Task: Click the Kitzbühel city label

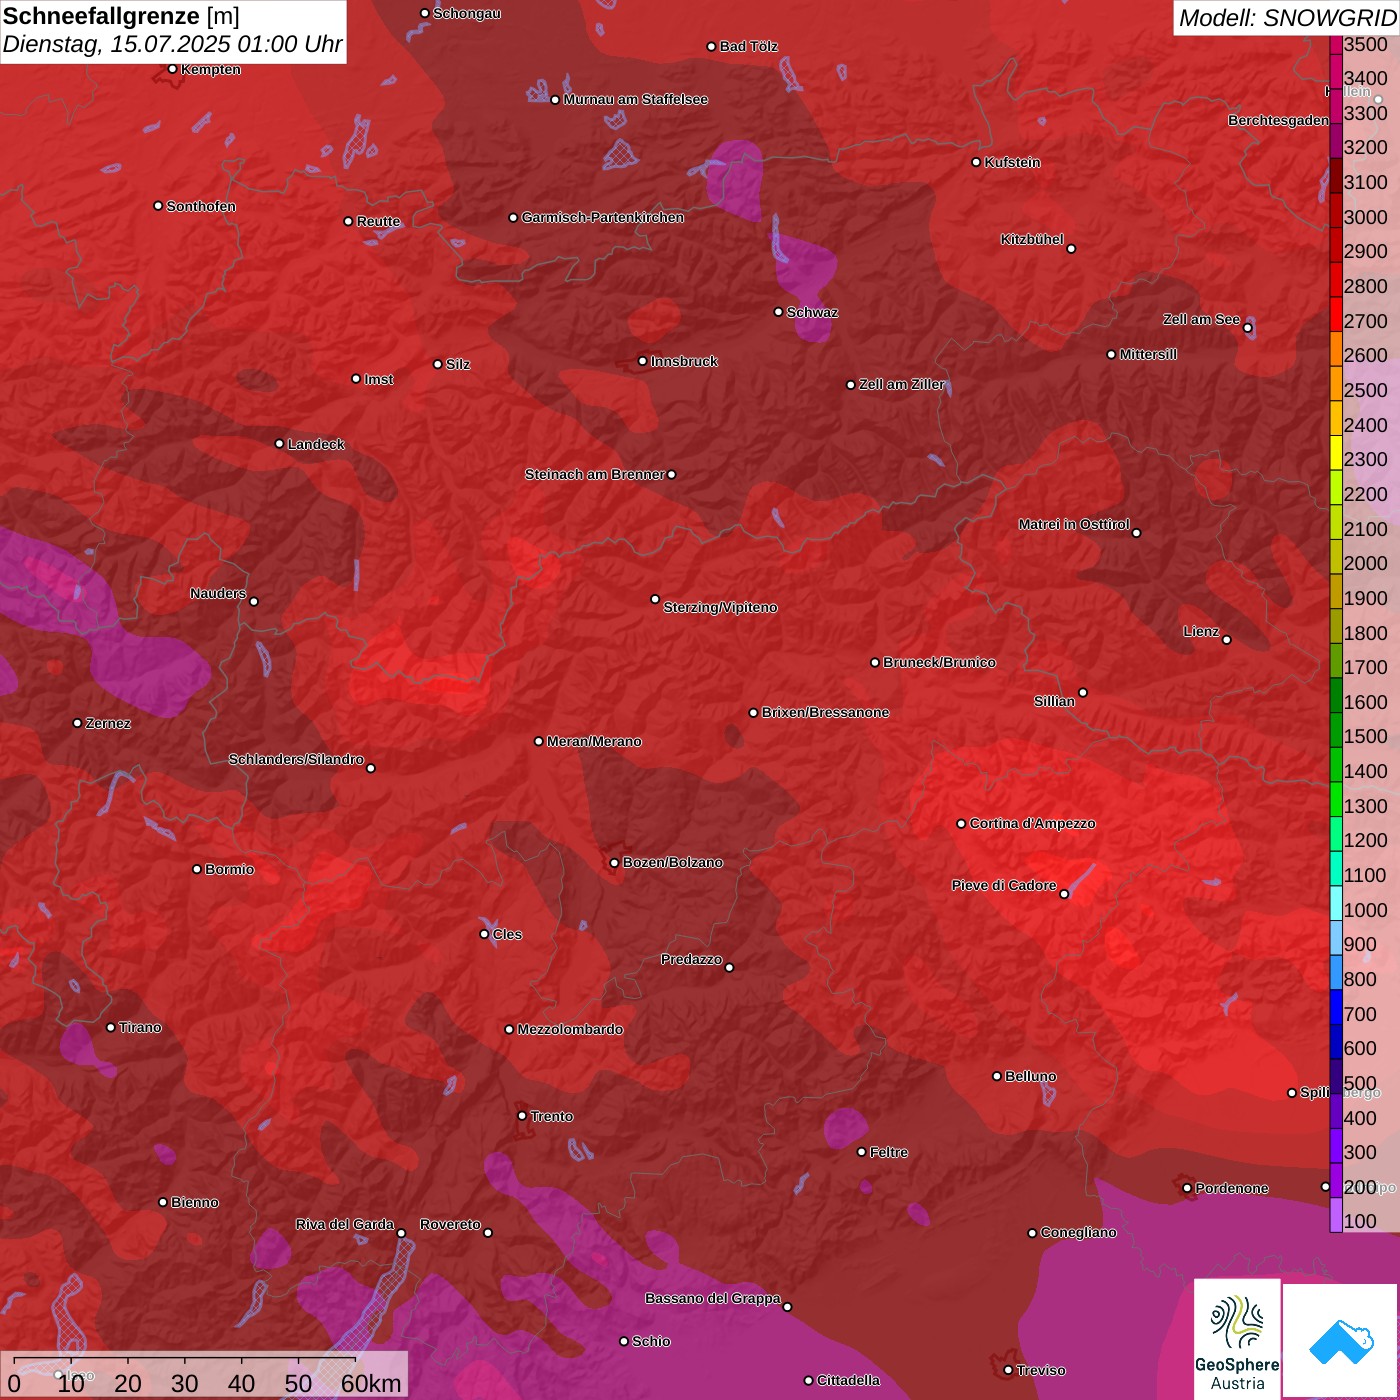Action: pos(1032,239)
